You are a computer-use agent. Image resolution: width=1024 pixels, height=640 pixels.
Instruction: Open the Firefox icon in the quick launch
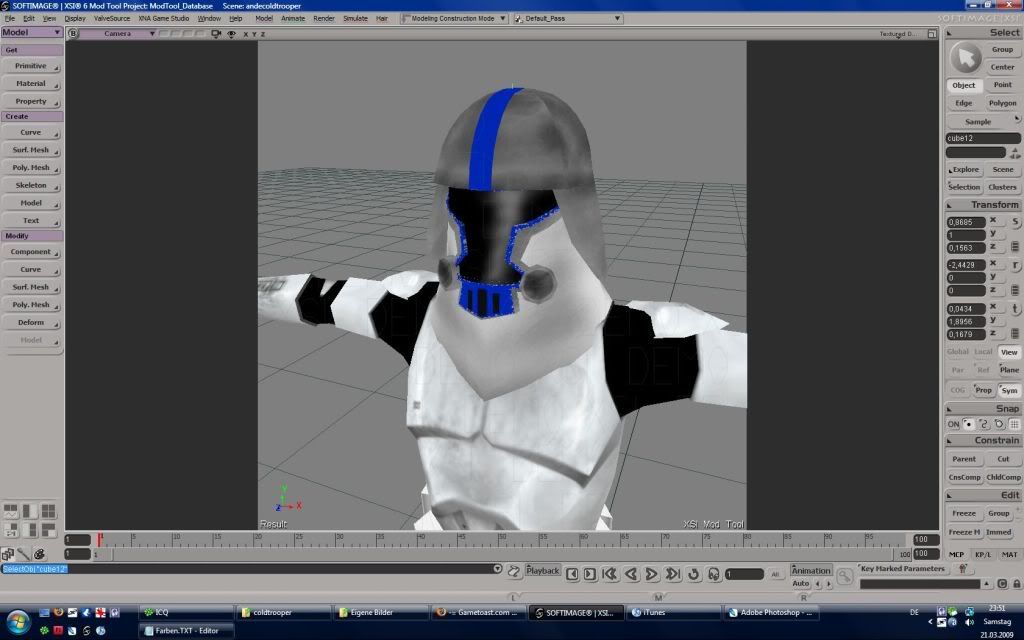click(59, 613)
